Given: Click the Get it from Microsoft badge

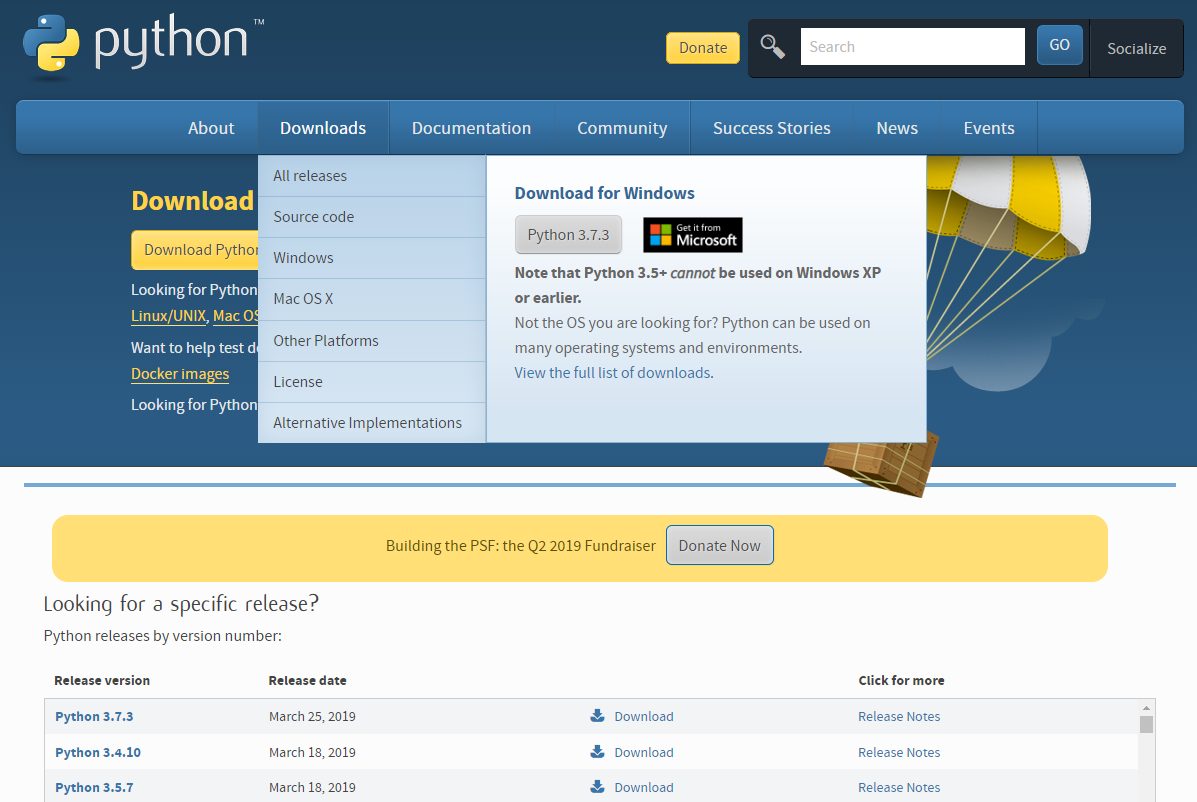Looking at the screenshot, I should (692, 235).
